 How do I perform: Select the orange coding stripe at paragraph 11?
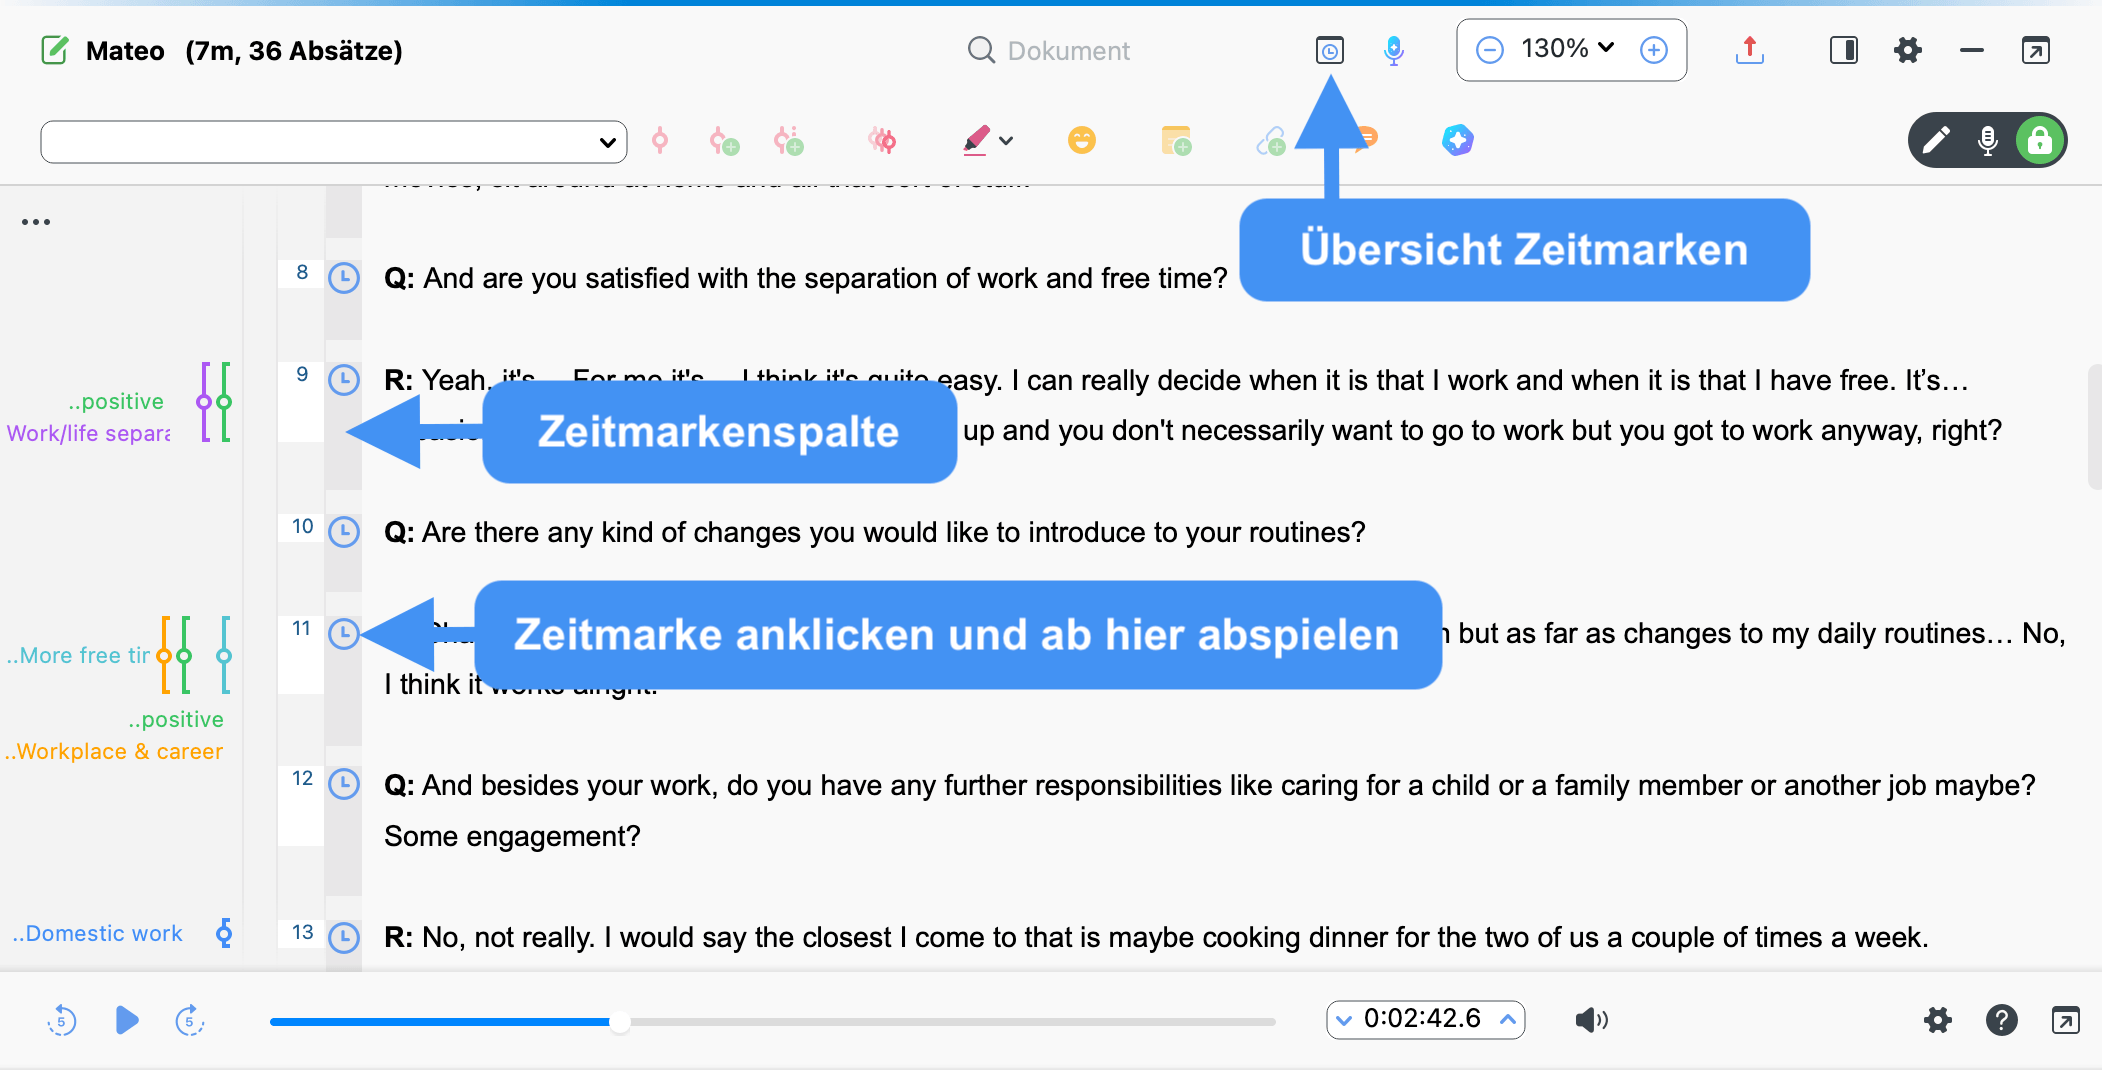point(165,656)
